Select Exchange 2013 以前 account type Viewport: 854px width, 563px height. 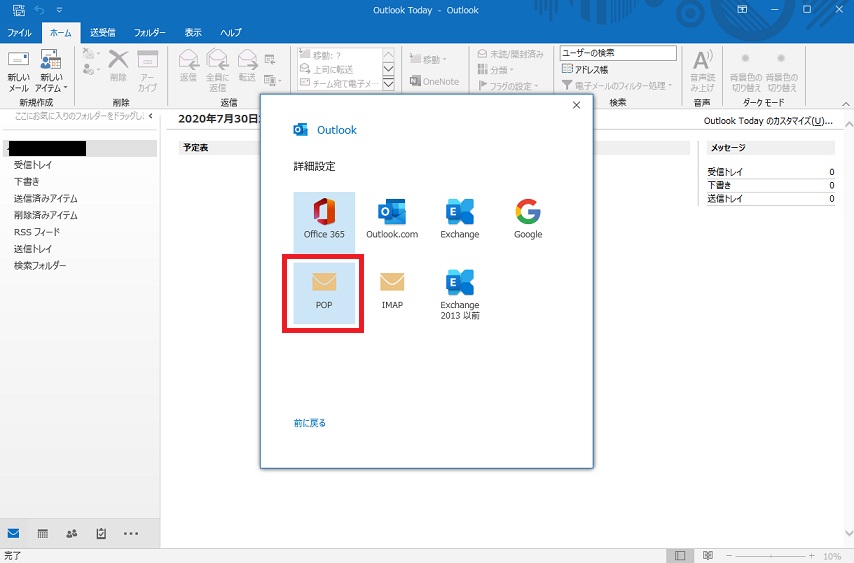pos(460,294)
